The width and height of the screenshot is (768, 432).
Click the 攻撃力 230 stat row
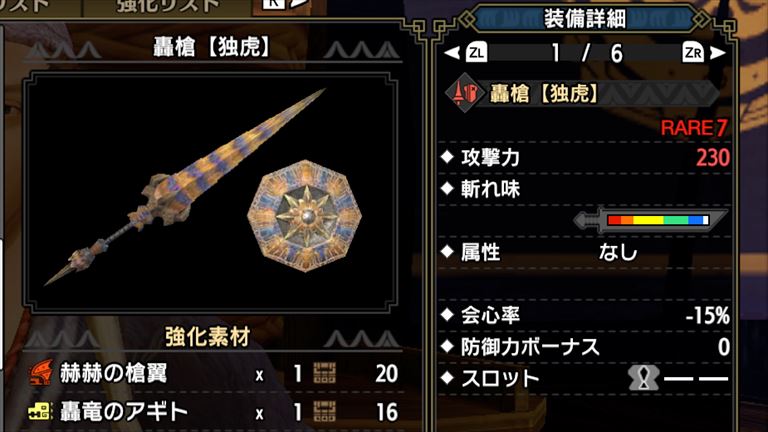point(585,158)
